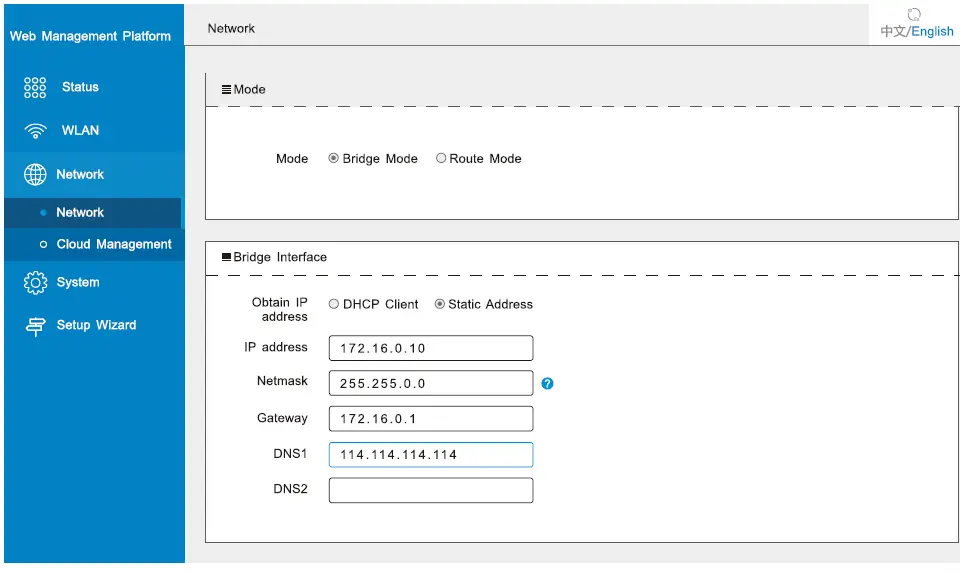This screenshot has height=573, width=979.
Task: Click the Mode section header list icon
Action: coord(226,89)
